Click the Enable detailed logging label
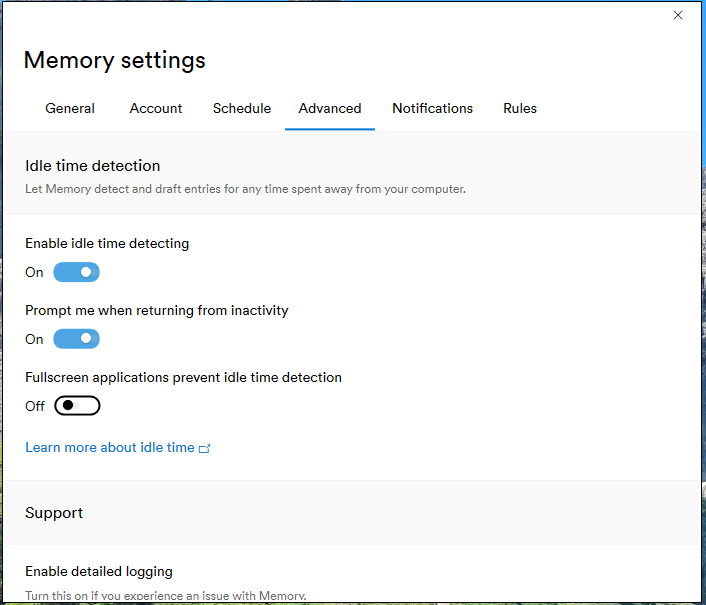This screenshot has width=706, height=605. [x=99, y=572]
